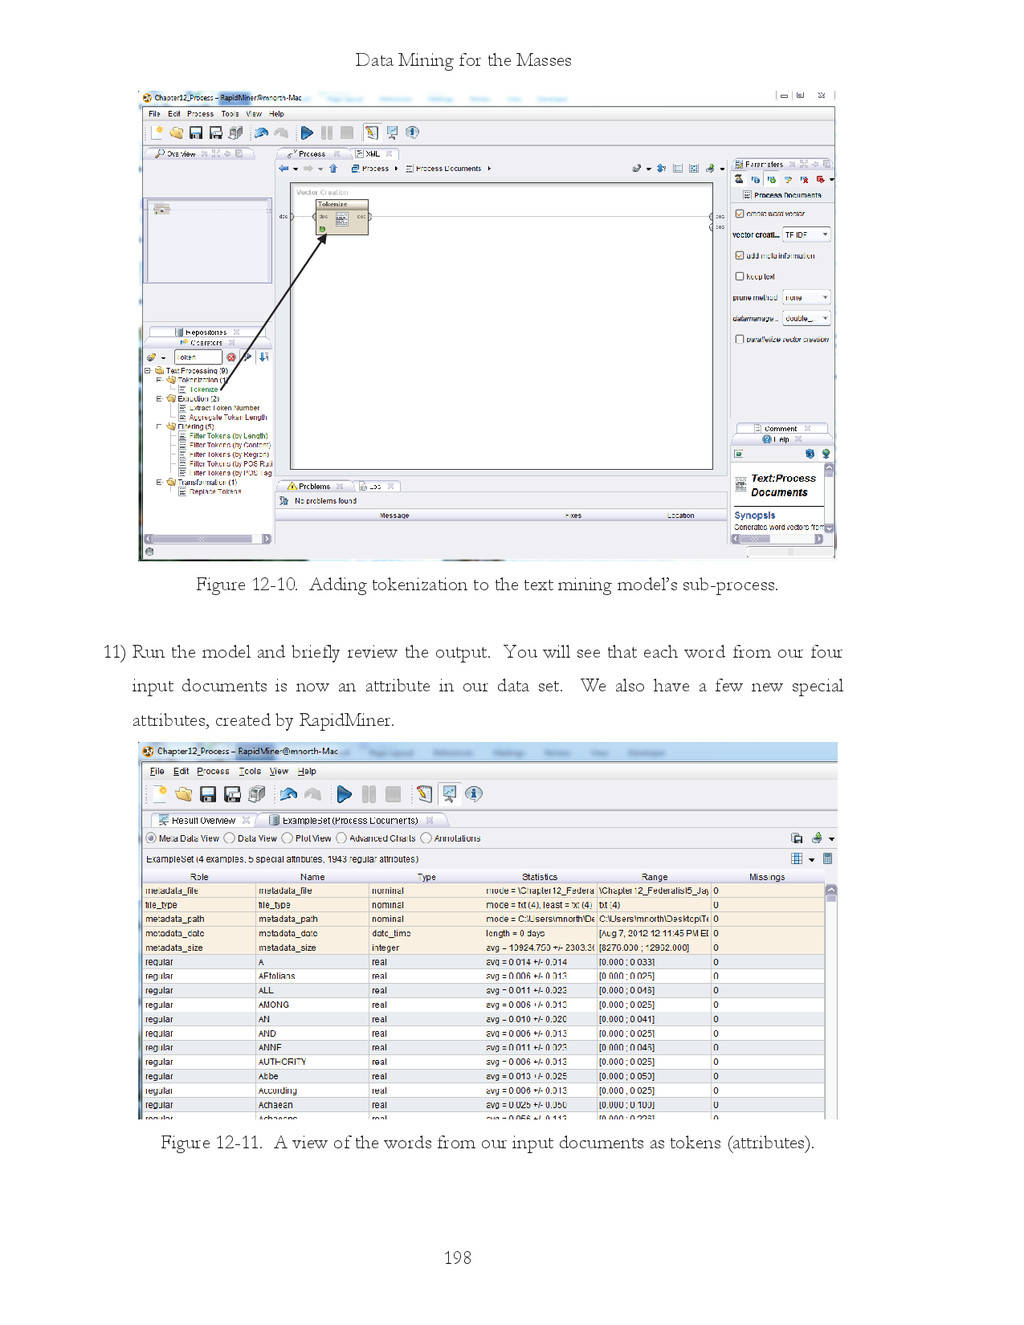Screen dimensions: 1024x1325
Task: Click the up-arrow parent process icon above the canvas
Action: [x=333, y=169]
